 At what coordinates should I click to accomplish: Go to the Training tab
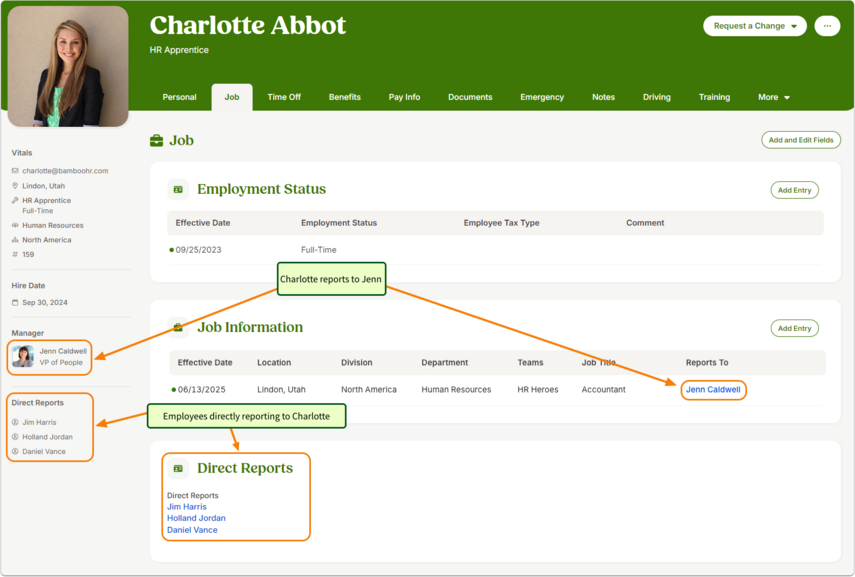pyautogui.click(x=714, y=97)
